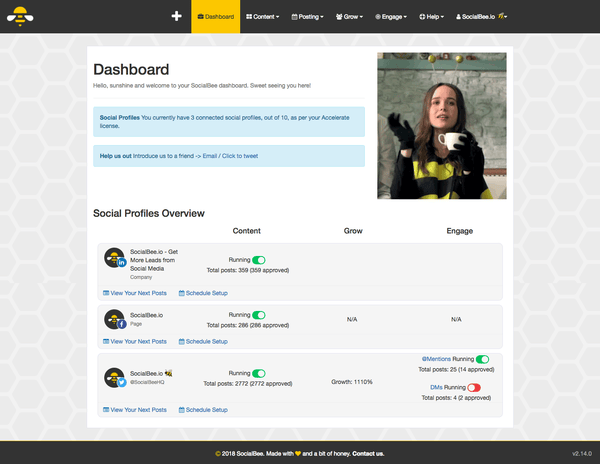Expand the Posting menu

307,16
